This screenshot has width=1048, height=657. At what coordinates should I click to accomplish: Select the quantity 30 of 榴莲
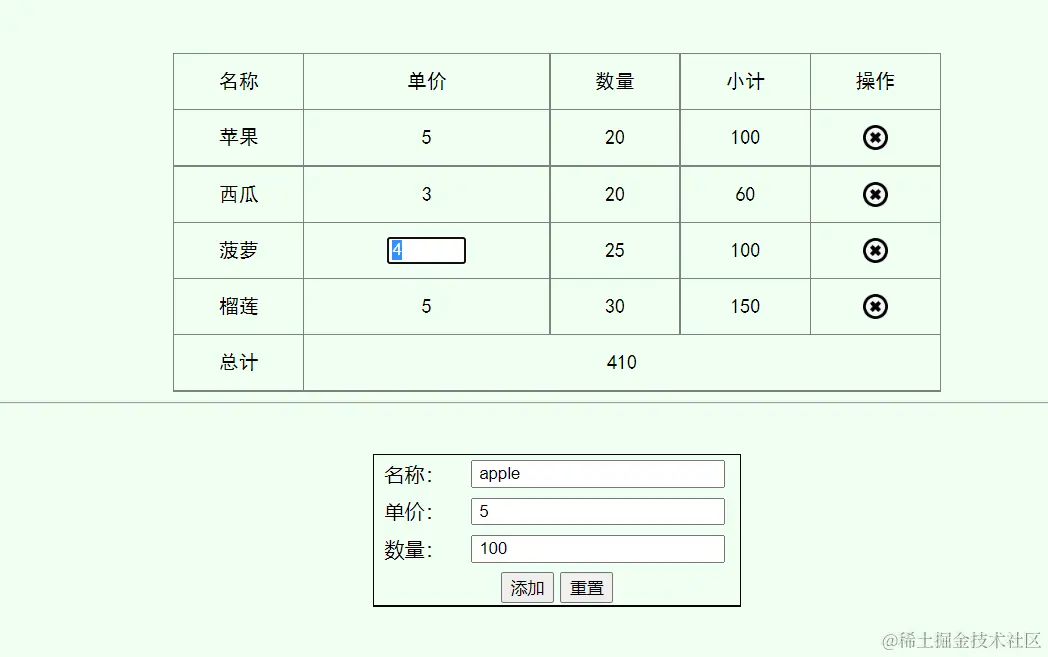click(x=615, y=306)
